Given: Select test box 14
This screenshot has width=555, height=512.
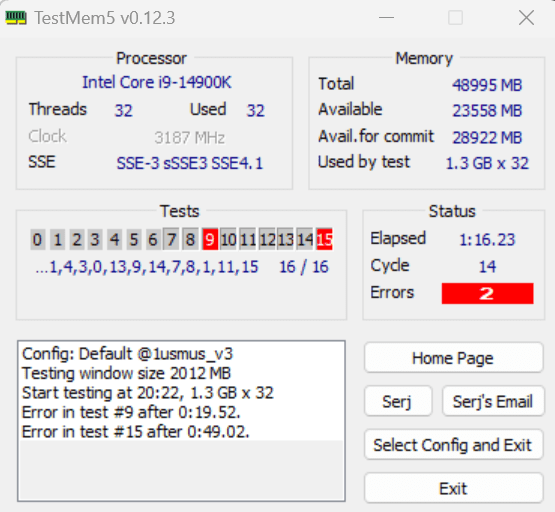Looking at the screenshot, I should [305, 240].
